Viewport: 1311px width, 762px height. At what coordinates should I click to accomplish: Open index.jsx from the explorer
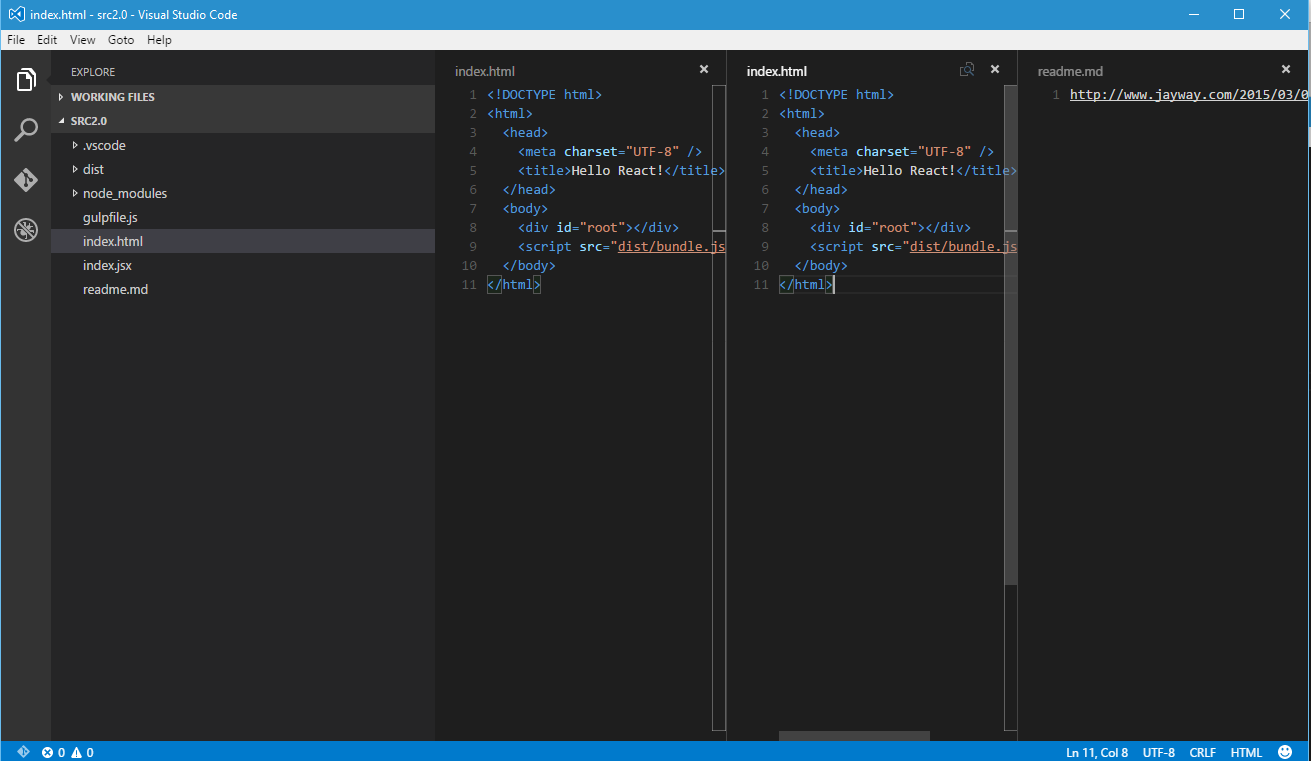pyautogui.click(x=243, y=265)
